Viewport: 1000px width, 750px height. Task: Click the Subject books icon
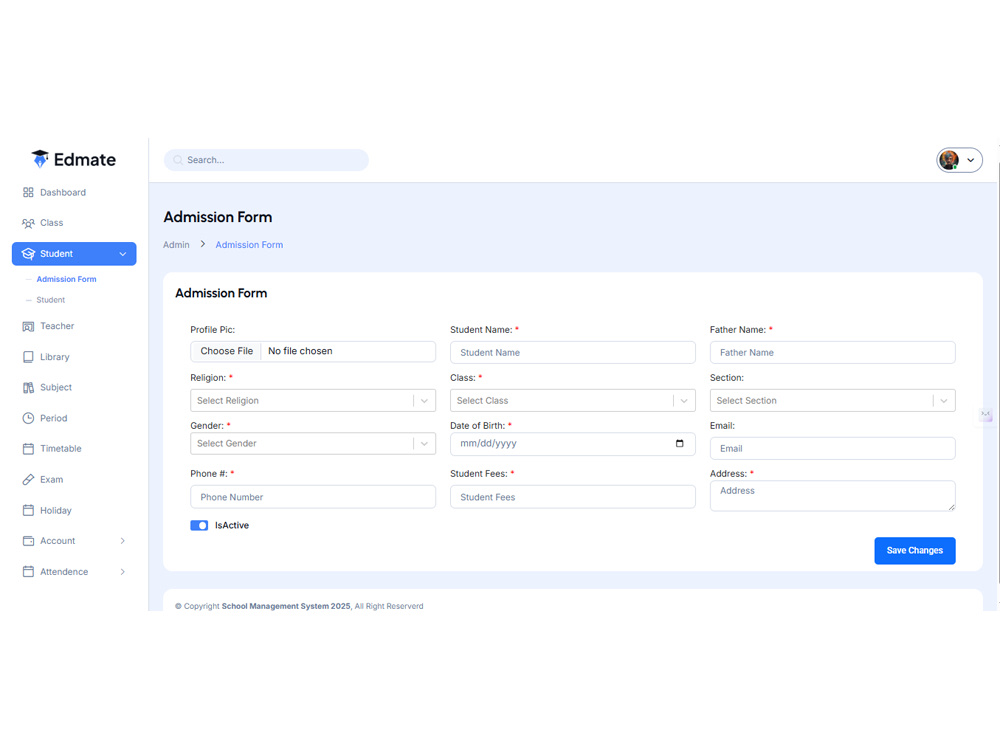coord(28,388)
